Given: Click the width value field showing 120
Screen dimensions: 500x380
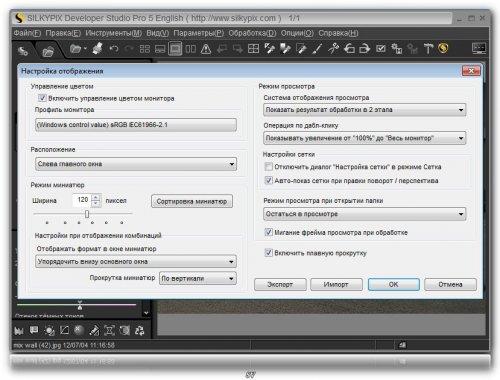Looking at the screenshot, I should 82,200.
